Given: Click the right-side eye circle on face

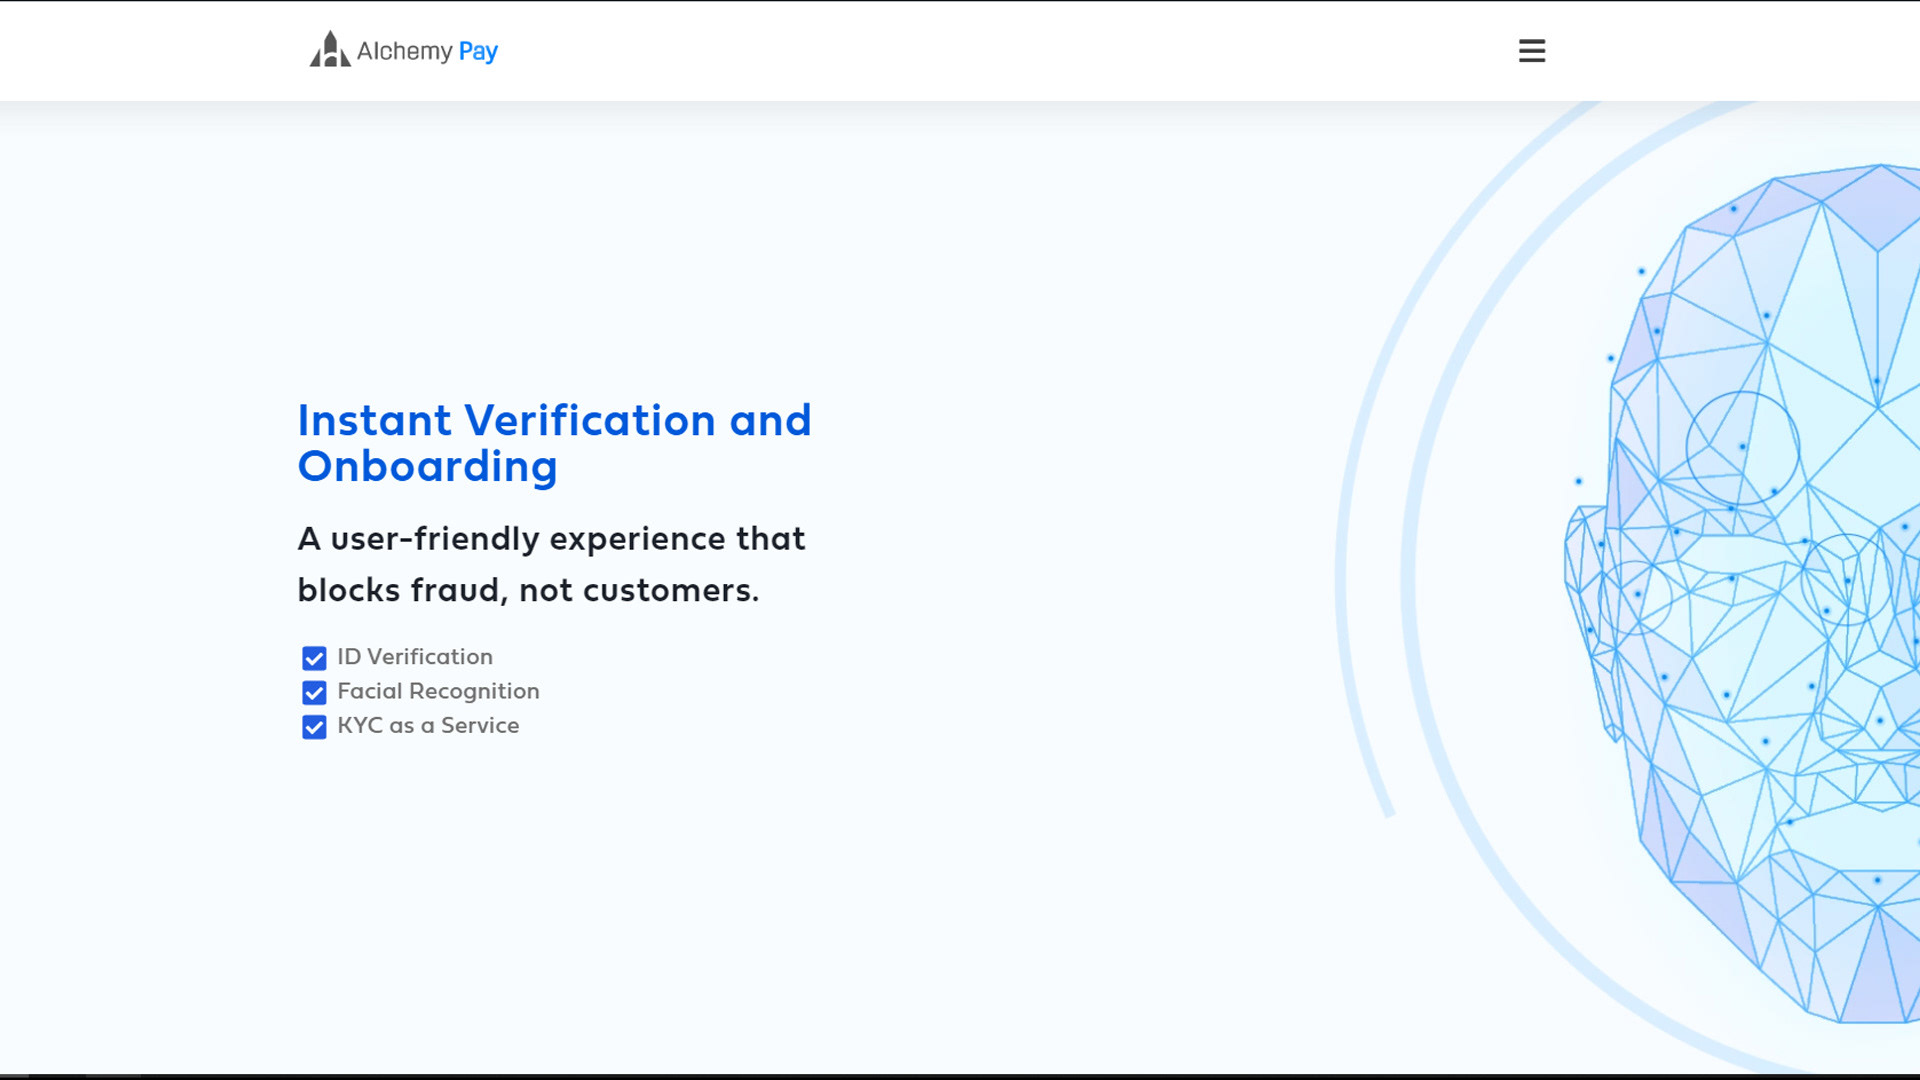Looking at the screenshot, I should pos(1846,580).
